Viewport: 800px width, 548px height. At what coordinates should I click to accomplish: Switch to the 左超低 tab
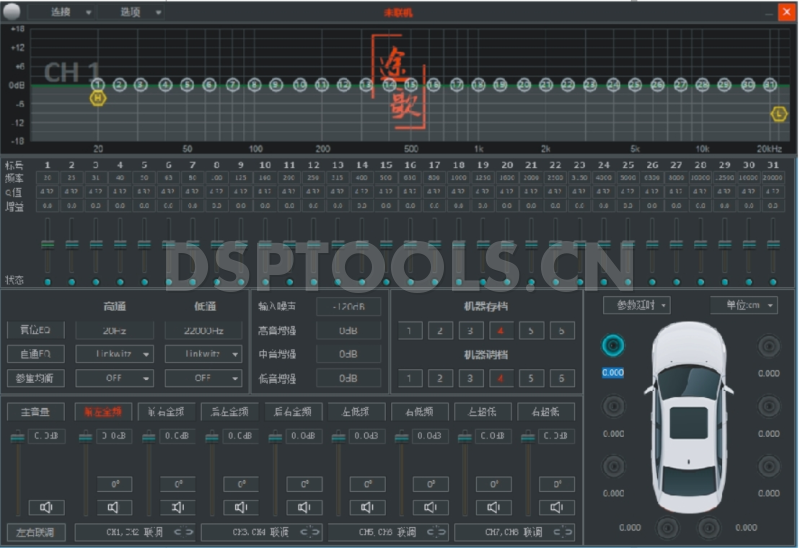click(x=482, y=412)
